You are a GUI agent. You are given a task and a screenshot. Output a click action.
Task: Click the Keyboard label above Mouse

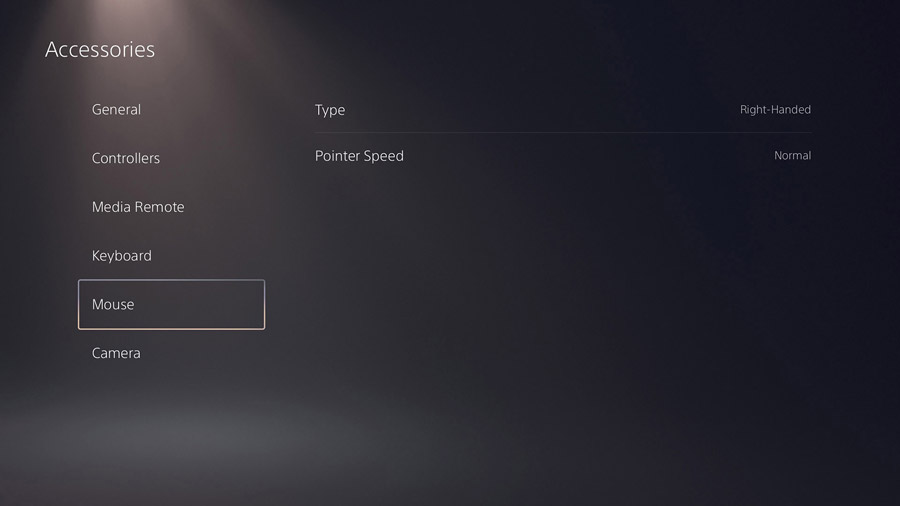tap(122, 256)
